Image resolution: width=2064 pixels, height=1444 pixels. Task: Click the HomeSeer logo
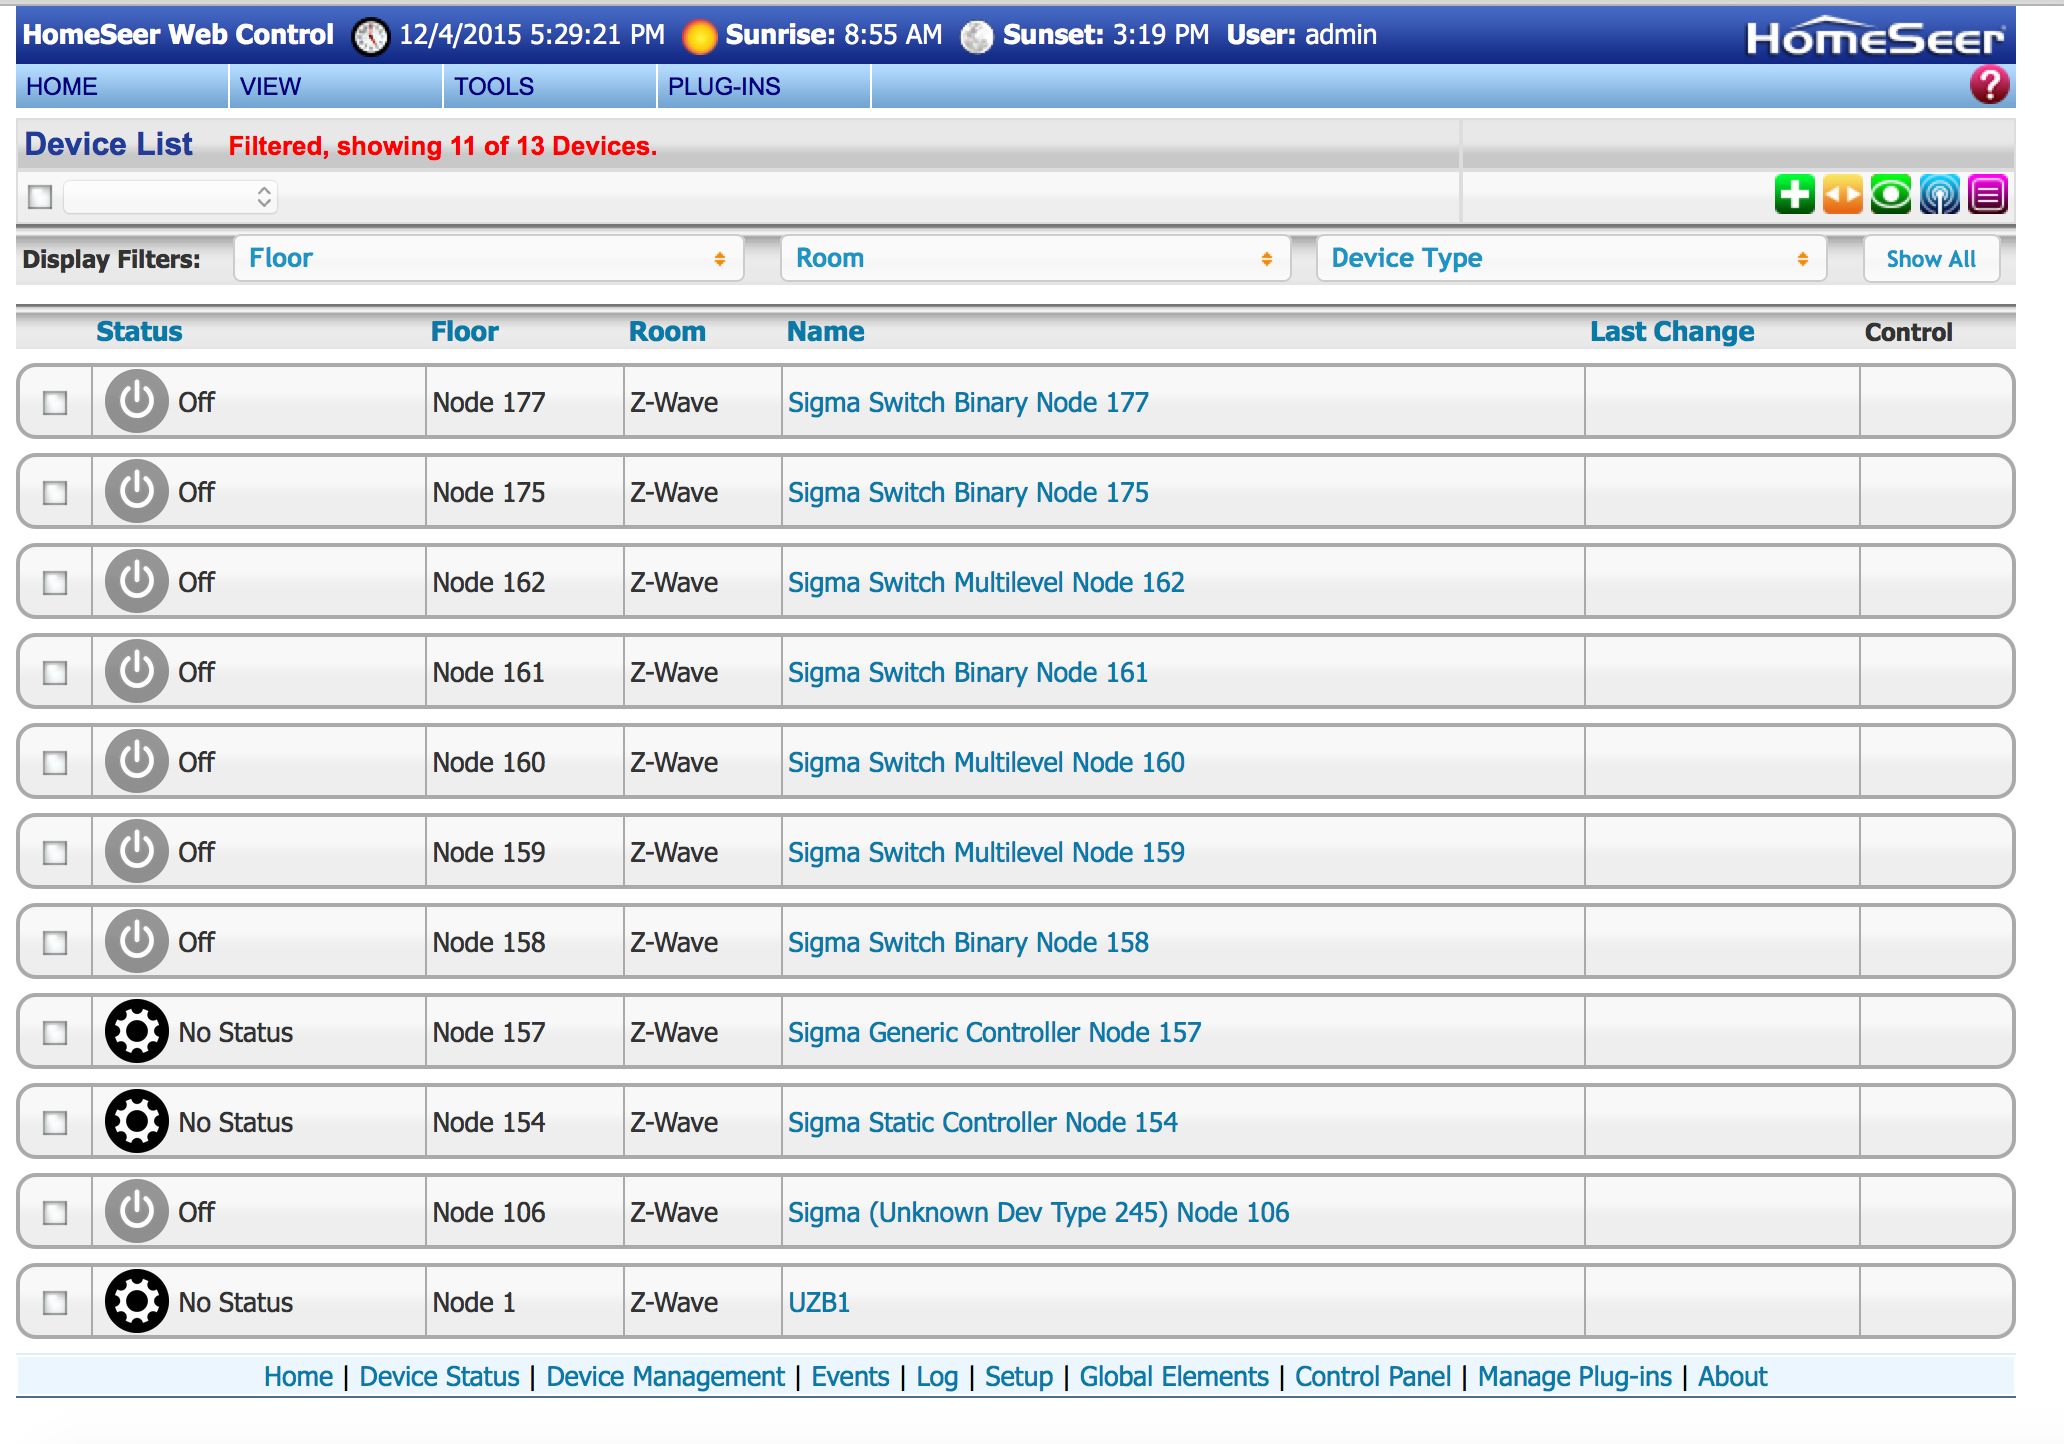coord(1875,37)
